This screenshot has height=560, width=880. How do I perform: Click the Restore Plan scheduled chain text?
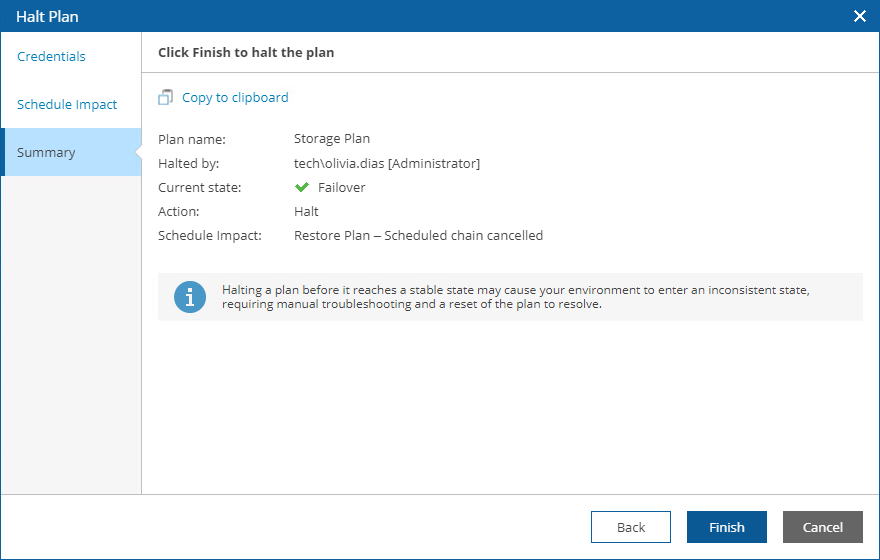(418, 236)
